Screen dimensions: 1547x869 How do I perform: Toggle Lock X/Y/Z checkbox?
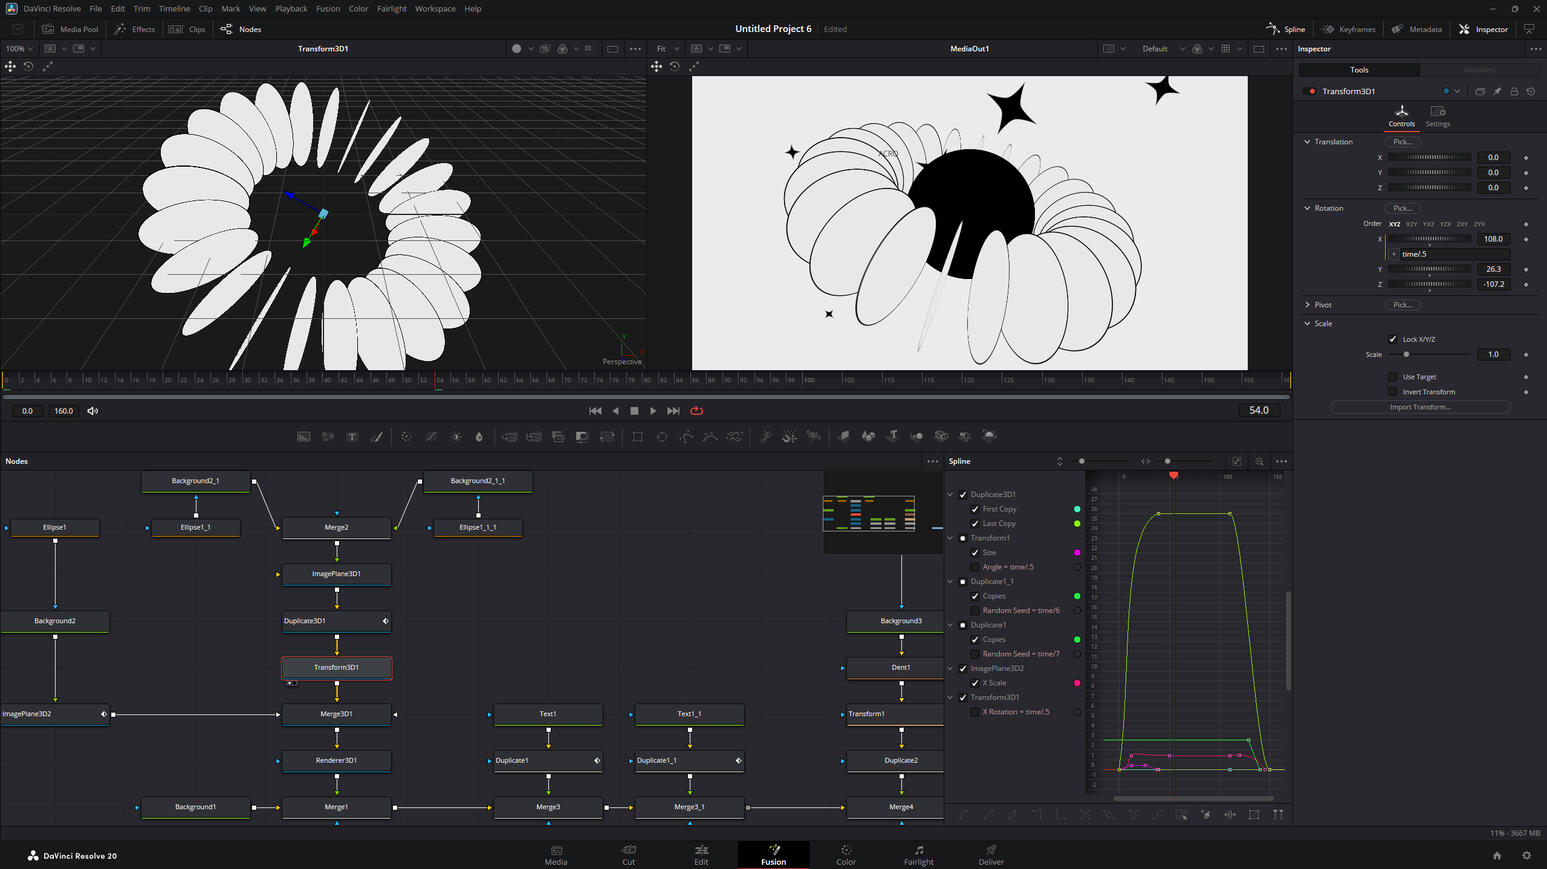tap(1393, 339)
